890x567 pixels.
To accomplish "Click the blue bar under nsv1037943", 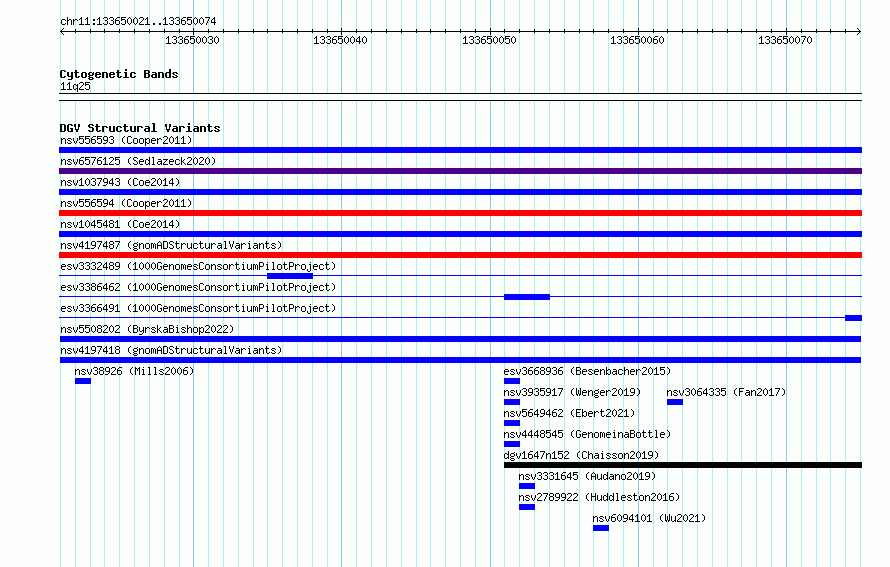I will click(460, 192).
